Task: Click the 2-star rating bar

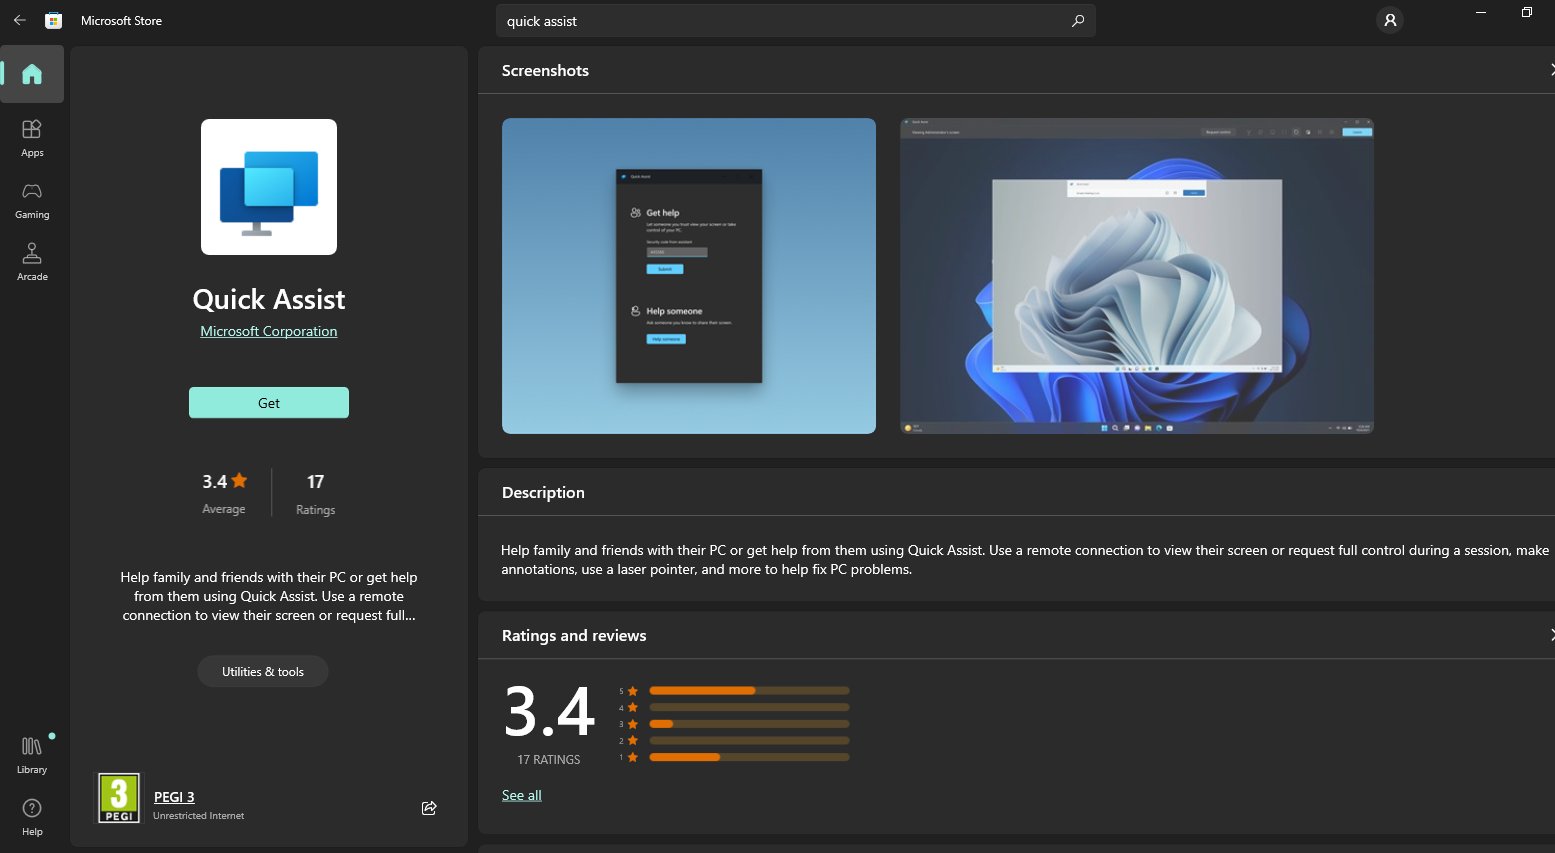Action: click(x=749, y=740)
